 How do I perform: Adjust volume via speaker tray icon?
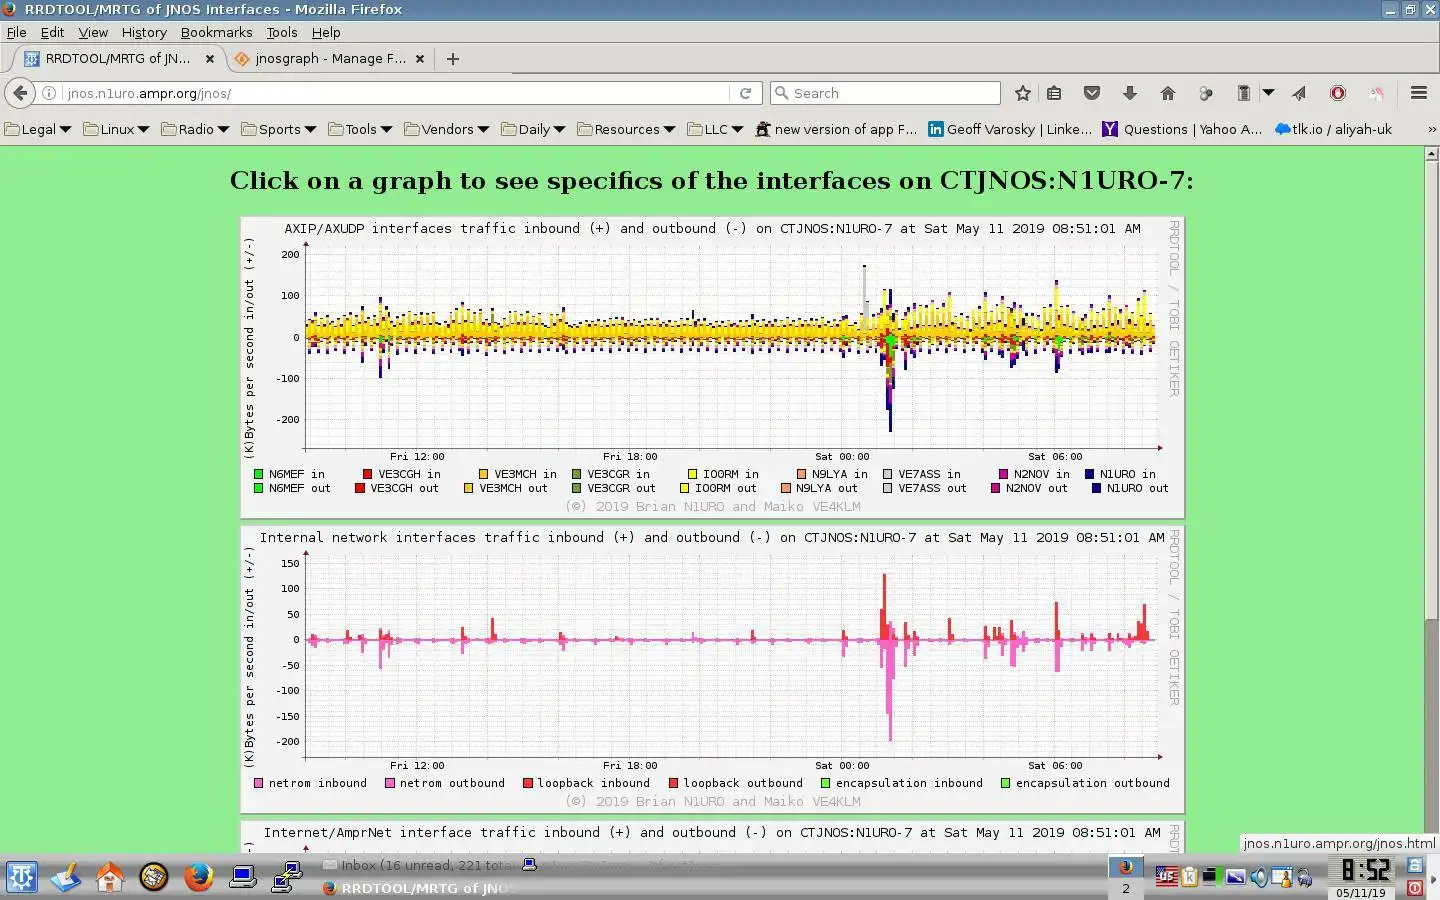pyautogui.click(x=1258, y=877)
